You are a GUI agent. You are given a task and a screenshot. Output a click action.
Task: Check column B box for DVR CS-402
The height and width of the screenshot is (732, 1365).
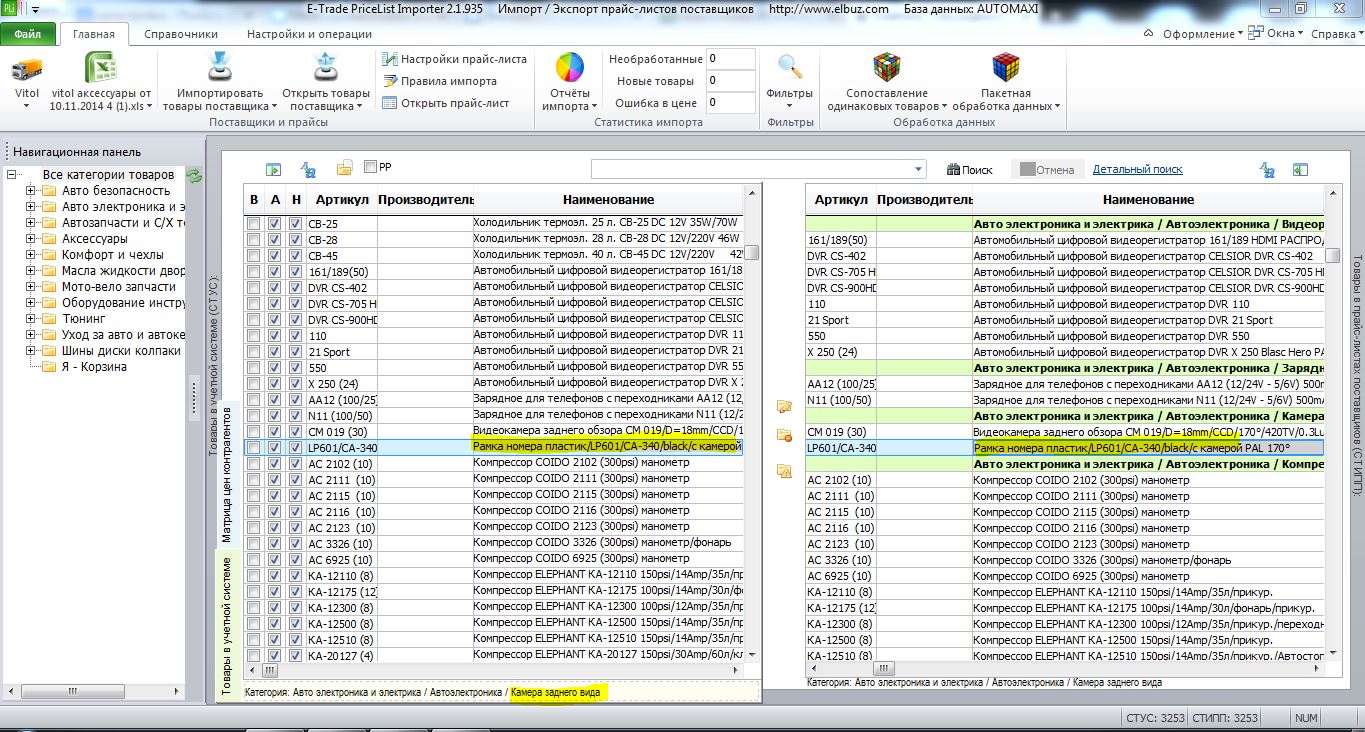click(x=254, y=288)
